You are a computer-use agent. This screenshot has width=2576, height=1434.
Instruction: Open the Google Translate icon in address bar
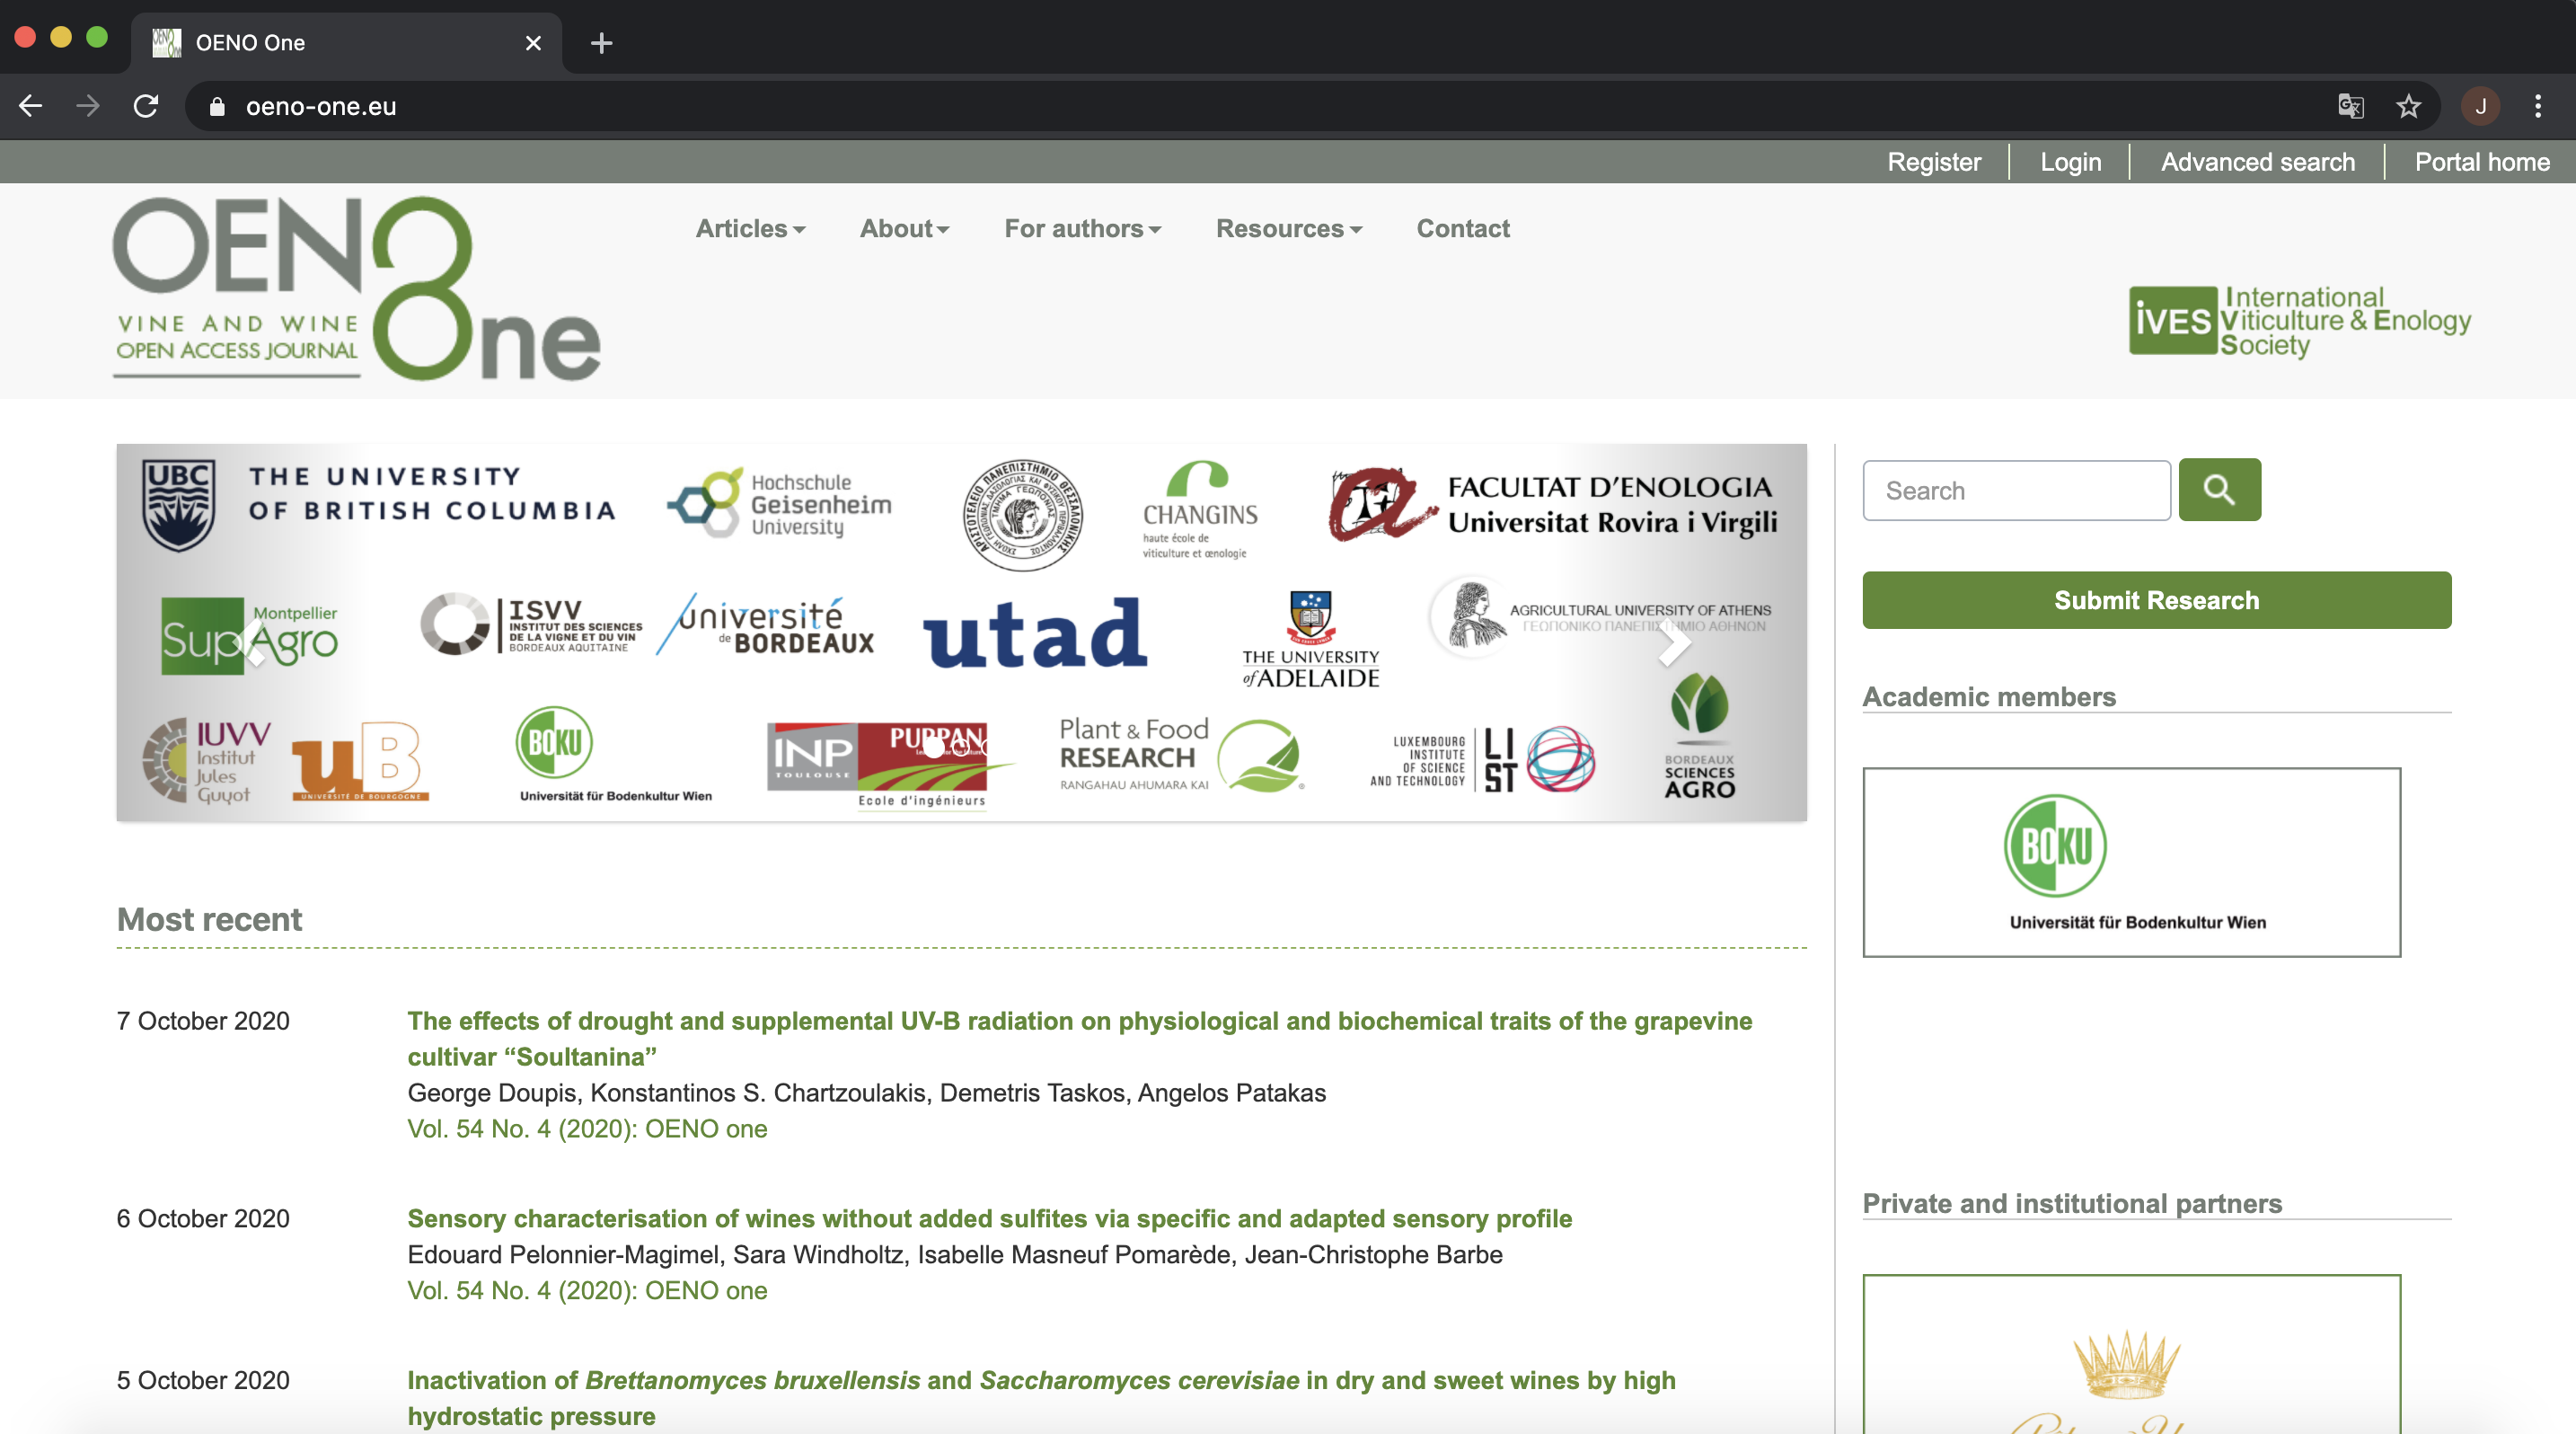pos(2351,106)
